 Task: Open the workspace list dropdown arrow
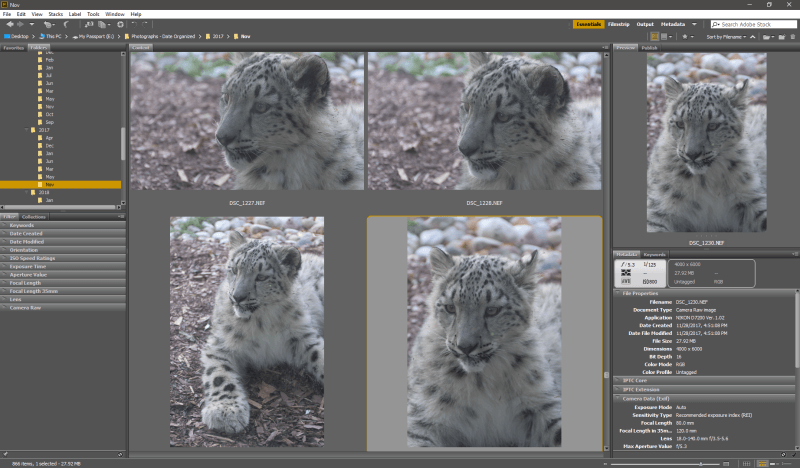click(x=694, y=24)
